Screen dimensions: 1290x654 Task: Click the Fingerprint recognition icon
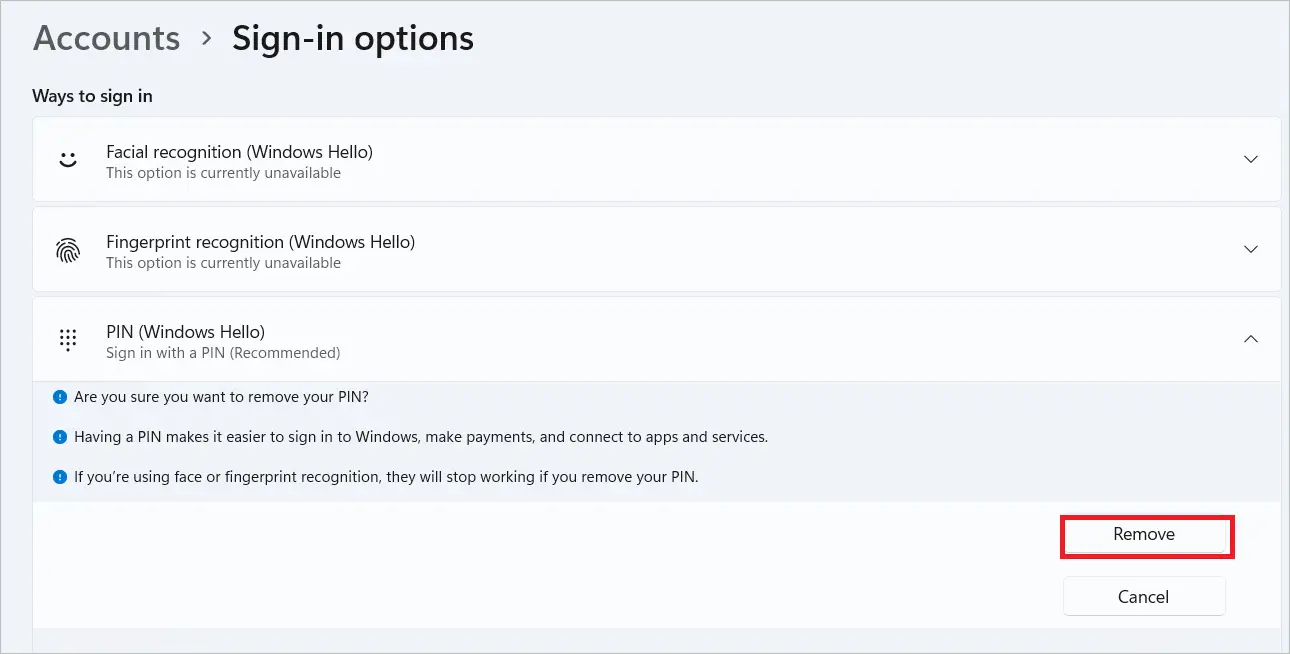tap(68, 250)
